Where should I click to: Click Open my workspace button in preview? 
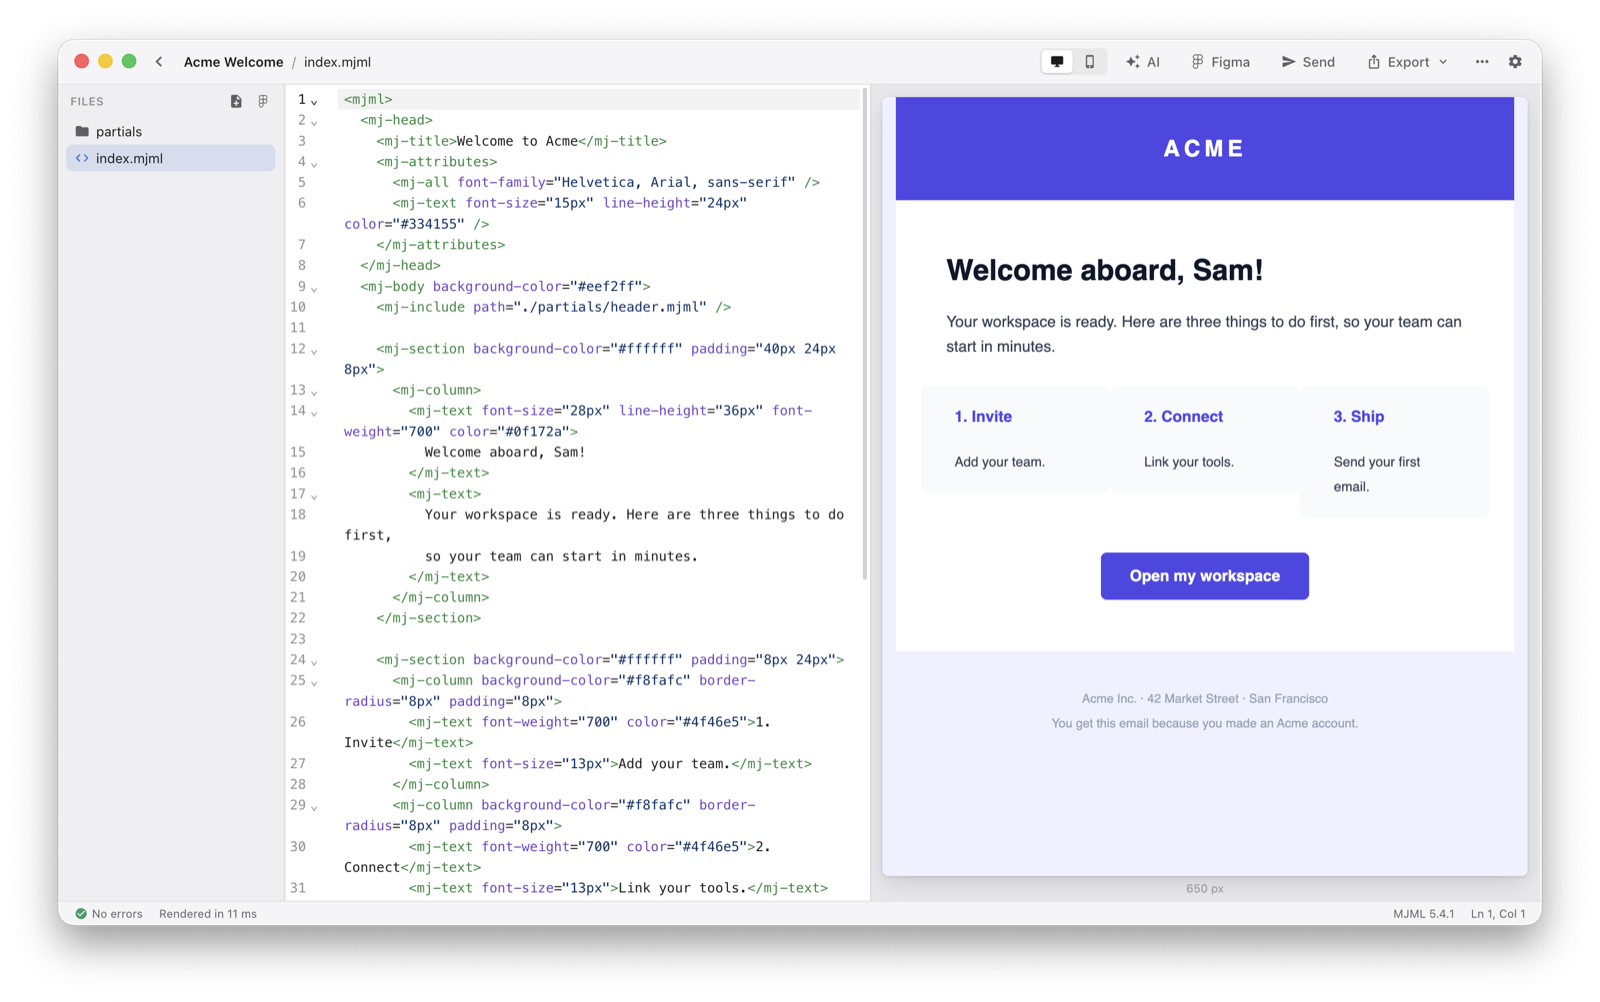pyautogui.click(x=1205, y=576)
